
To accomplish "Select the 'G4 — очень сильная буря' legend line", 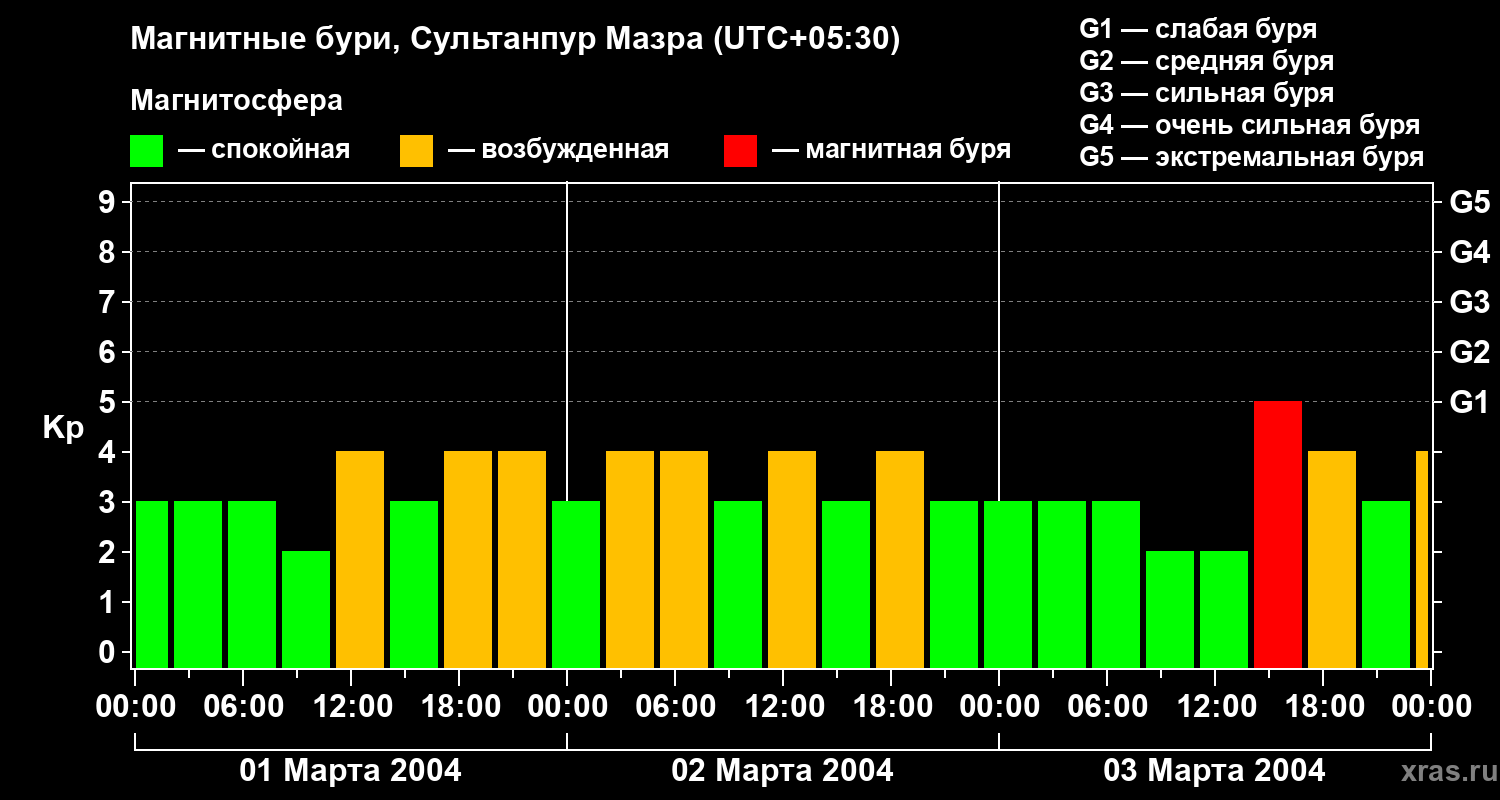I will pyautogui.click(x=1250, y=125).
